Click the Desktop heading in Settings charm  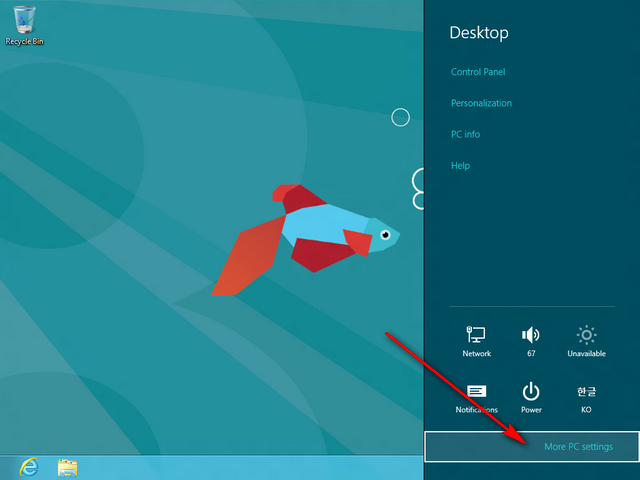479,33
